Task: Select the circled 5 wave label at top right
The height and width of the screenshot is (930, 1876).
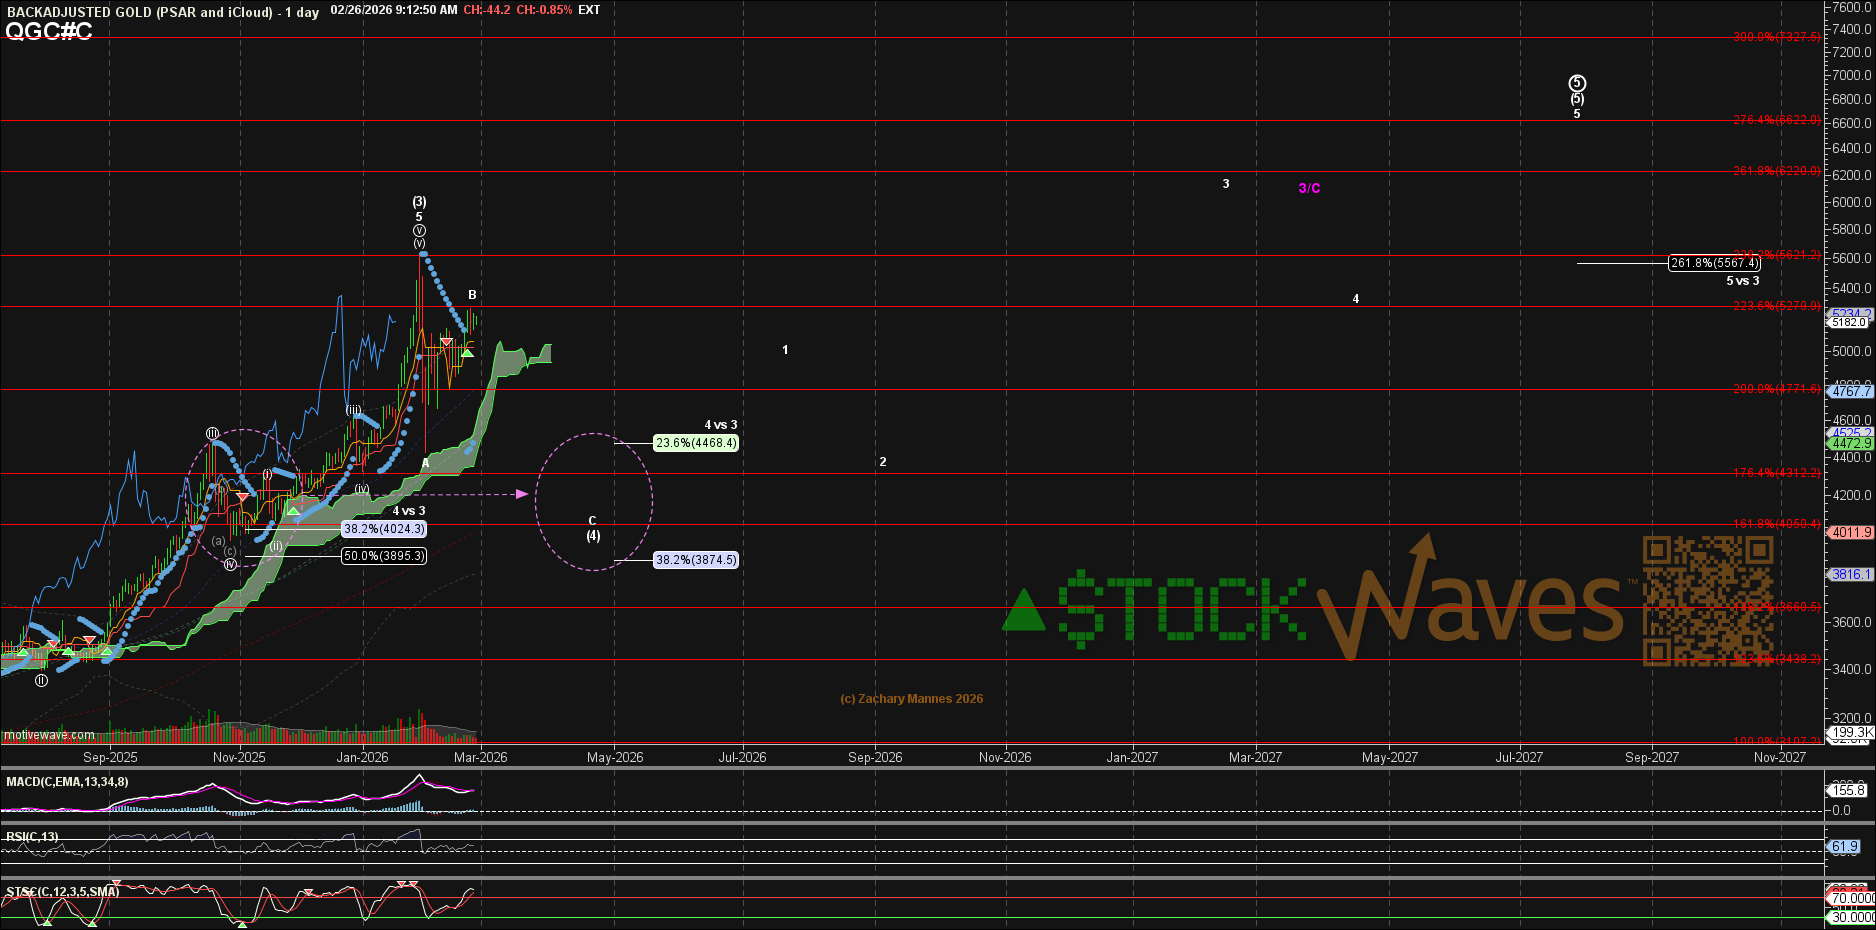Action: point(1577,83)
